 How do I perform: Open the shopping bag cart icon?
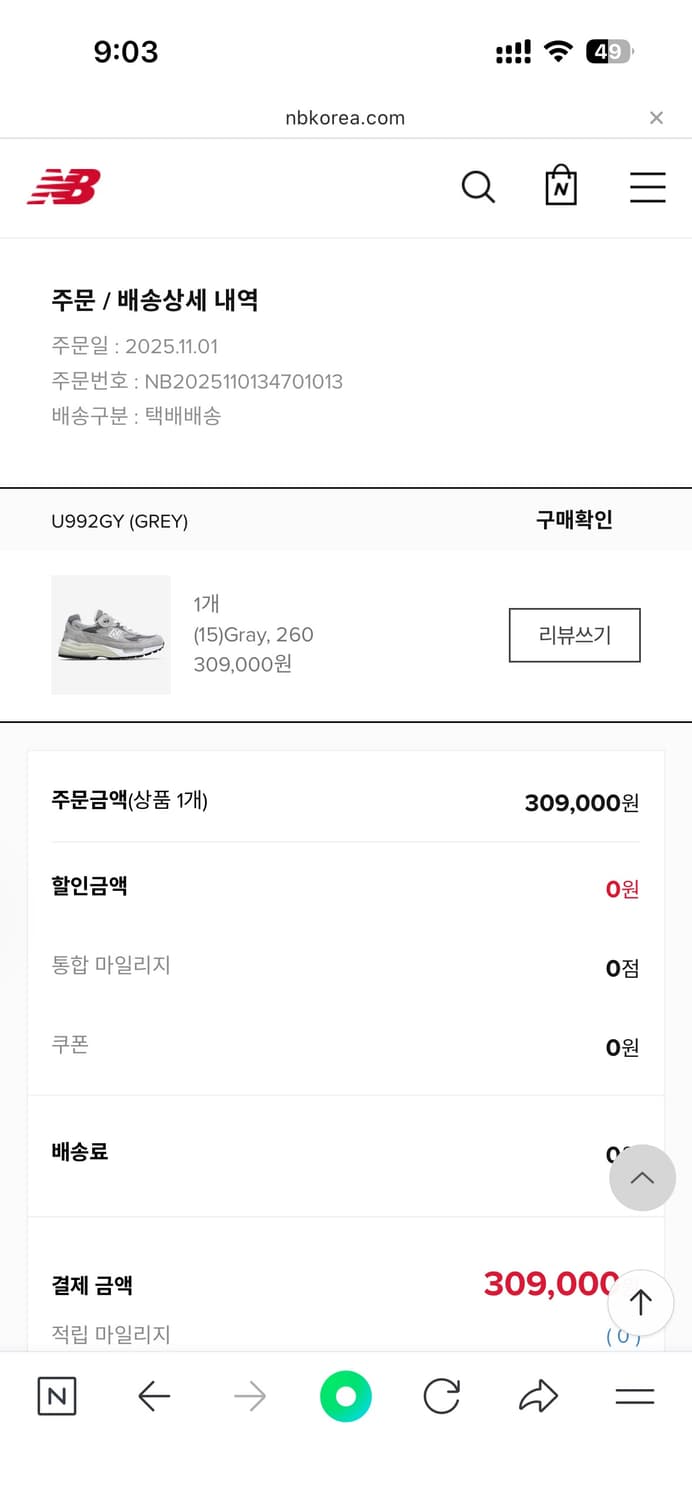click(x=561, y=186)
